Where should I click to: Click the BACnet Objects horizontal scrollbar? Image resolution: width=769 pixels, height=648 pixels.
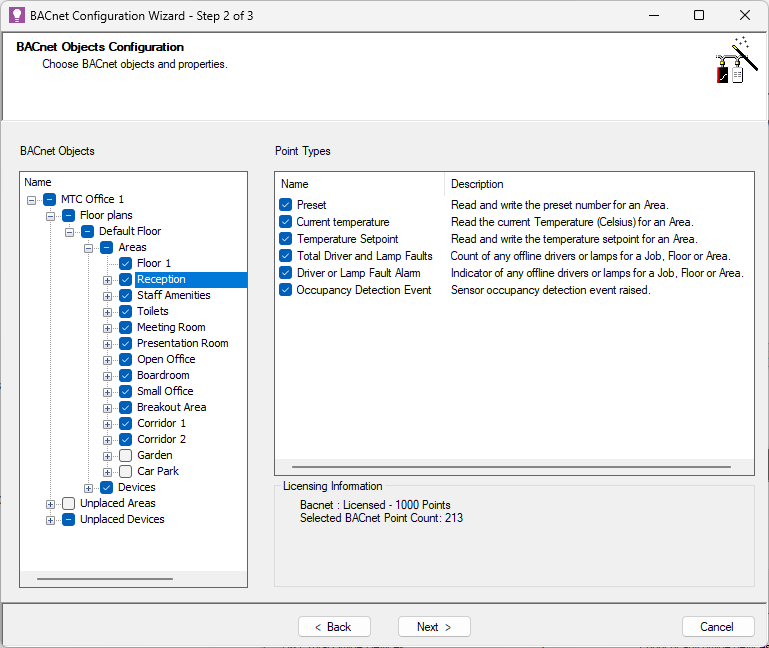coord(104,579)
